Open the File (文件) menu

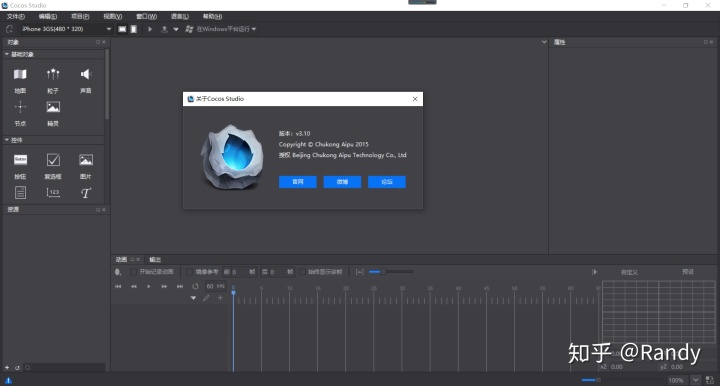(16, 16)
